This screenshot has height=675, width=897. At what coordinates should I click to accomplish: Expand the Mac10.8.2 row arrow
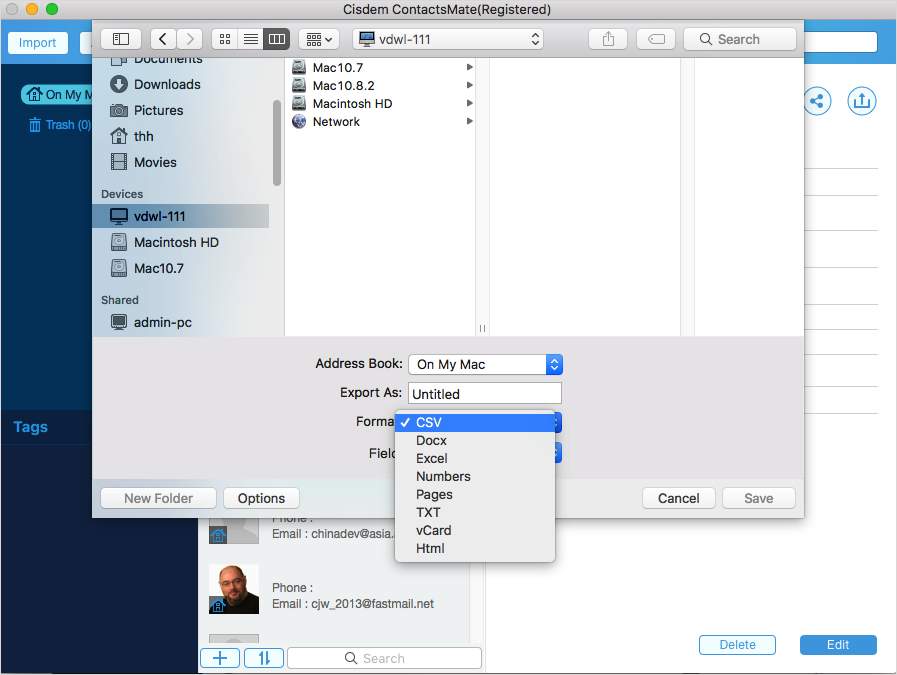coord(469,85)
